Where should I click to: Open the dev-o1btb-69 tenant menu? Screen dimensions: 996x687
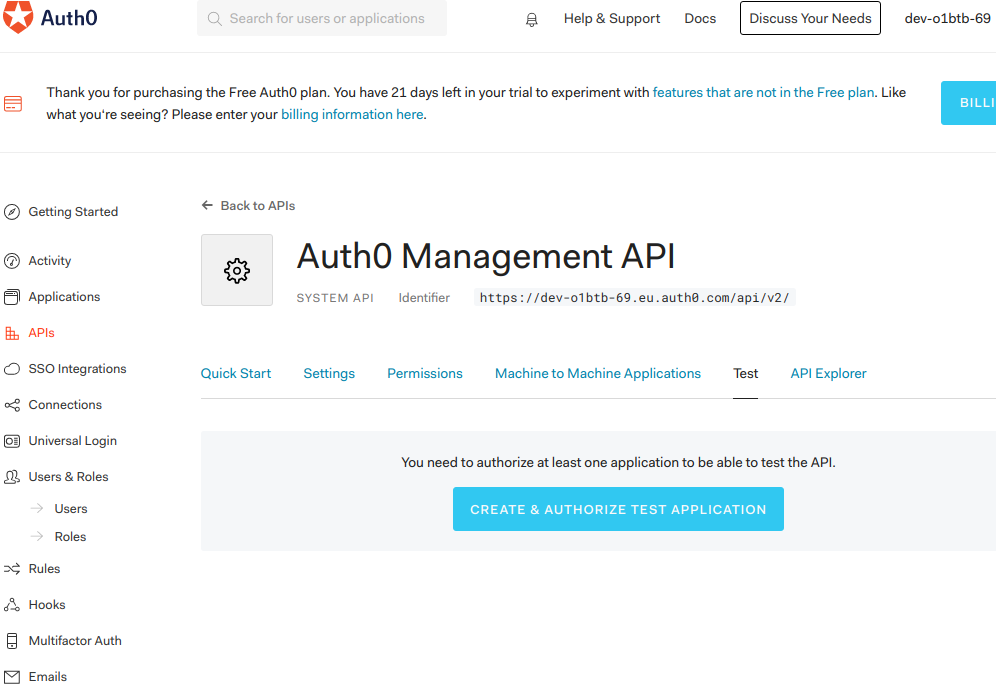[947, 19]
